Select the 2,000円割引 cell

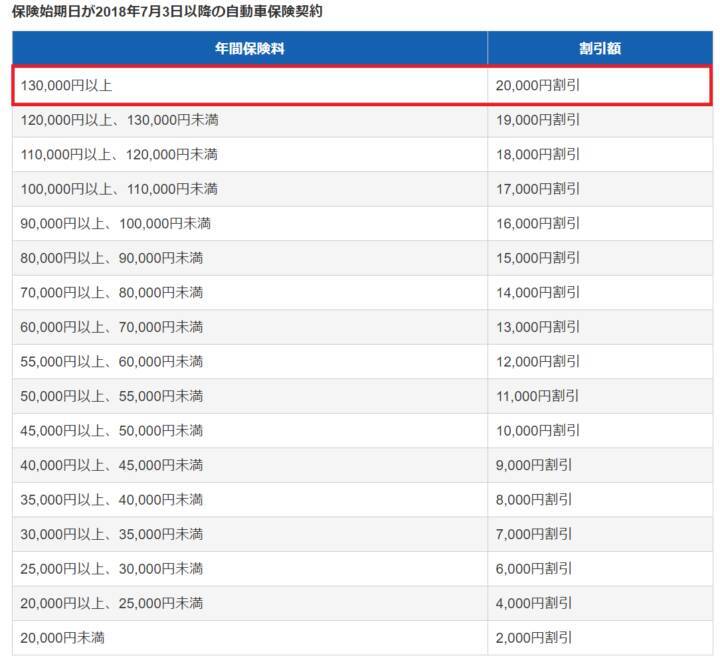tap(600, 638)
